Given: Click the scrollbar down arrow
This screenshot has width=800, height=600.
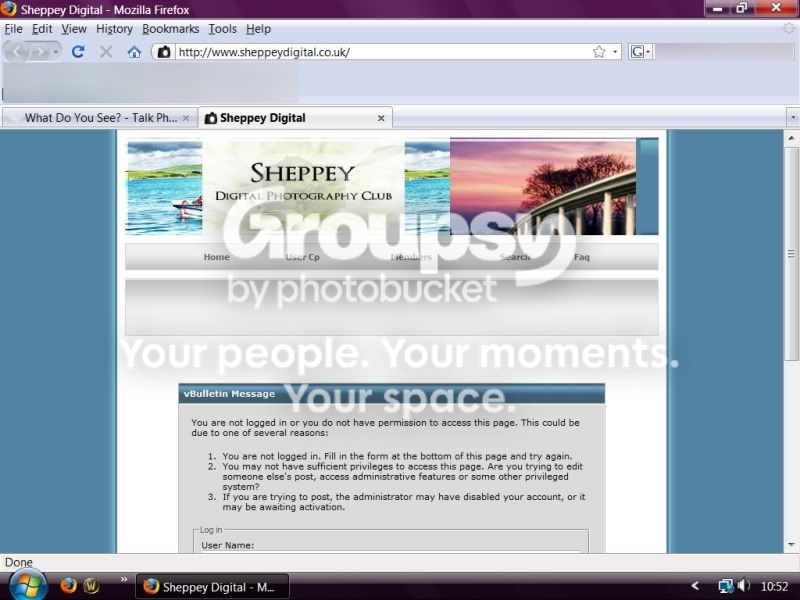Looking at the screenshot, I should pyautogui.click(x=791, y=545).
